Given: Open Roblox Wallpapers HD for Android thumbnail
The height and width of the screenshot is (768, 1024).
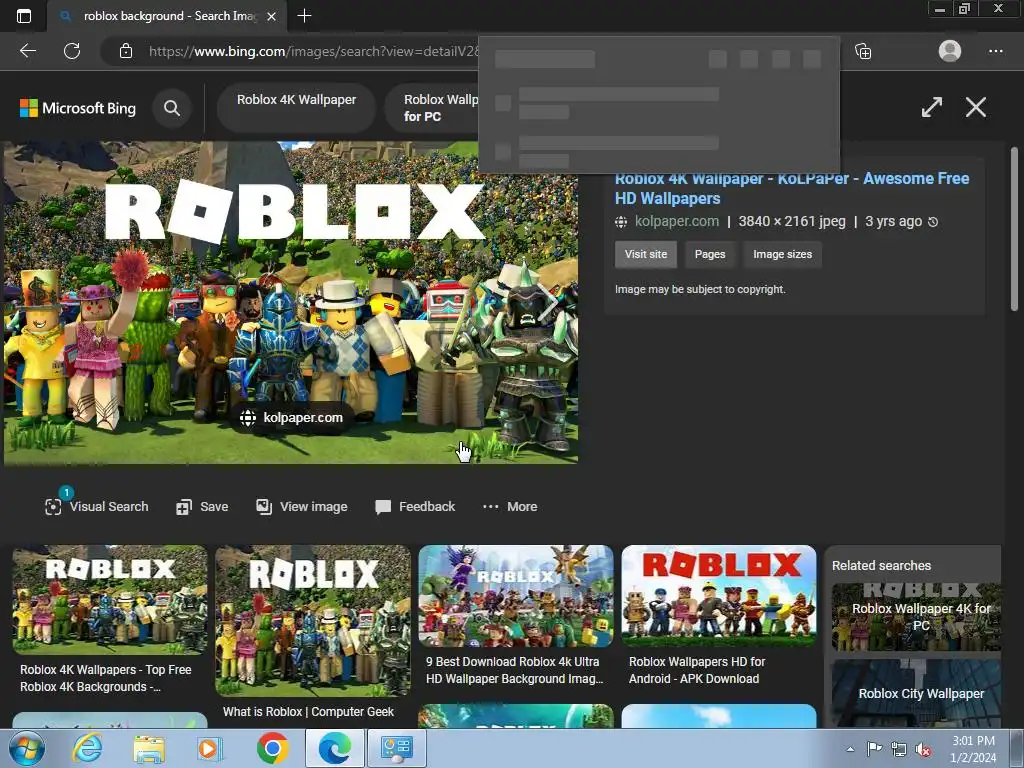Looking at the screenshot, I should coord(719,596).
